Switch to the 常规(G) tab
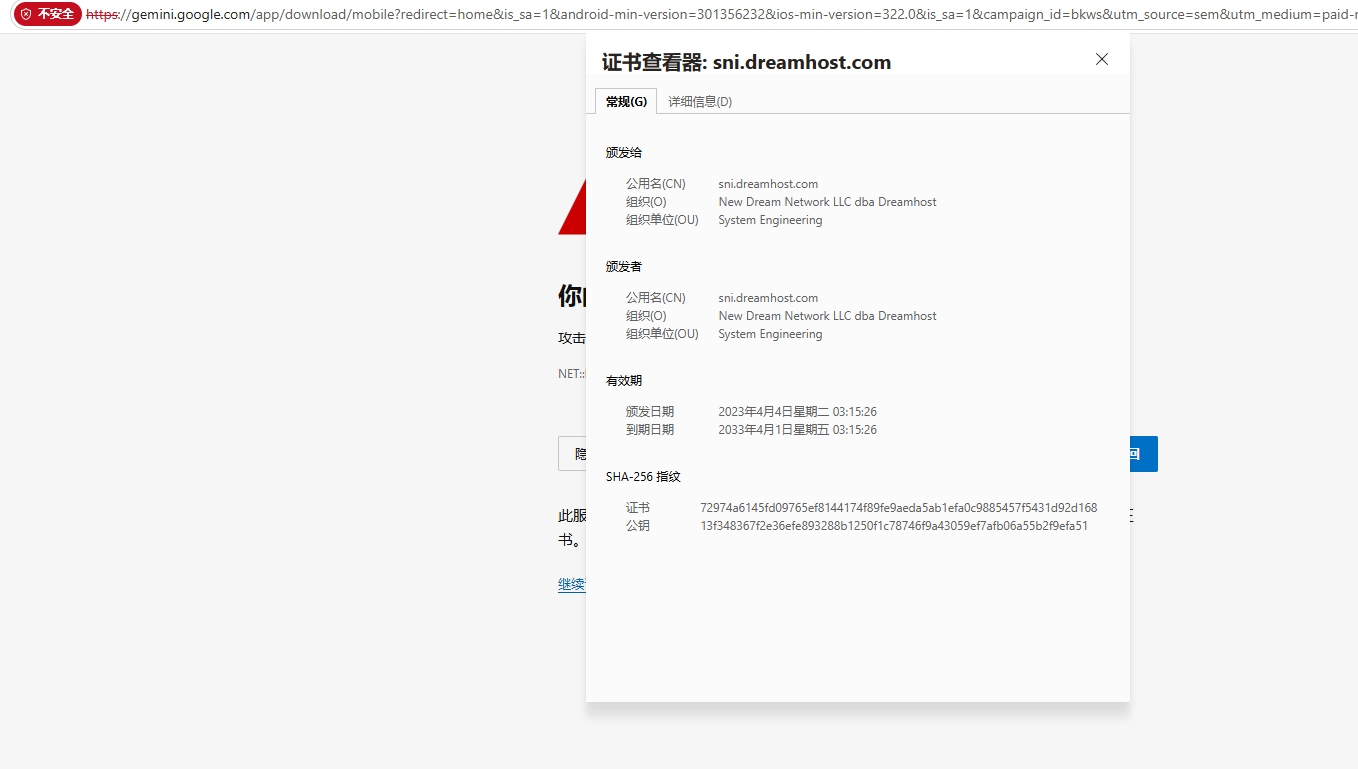 tap(626, 101)
